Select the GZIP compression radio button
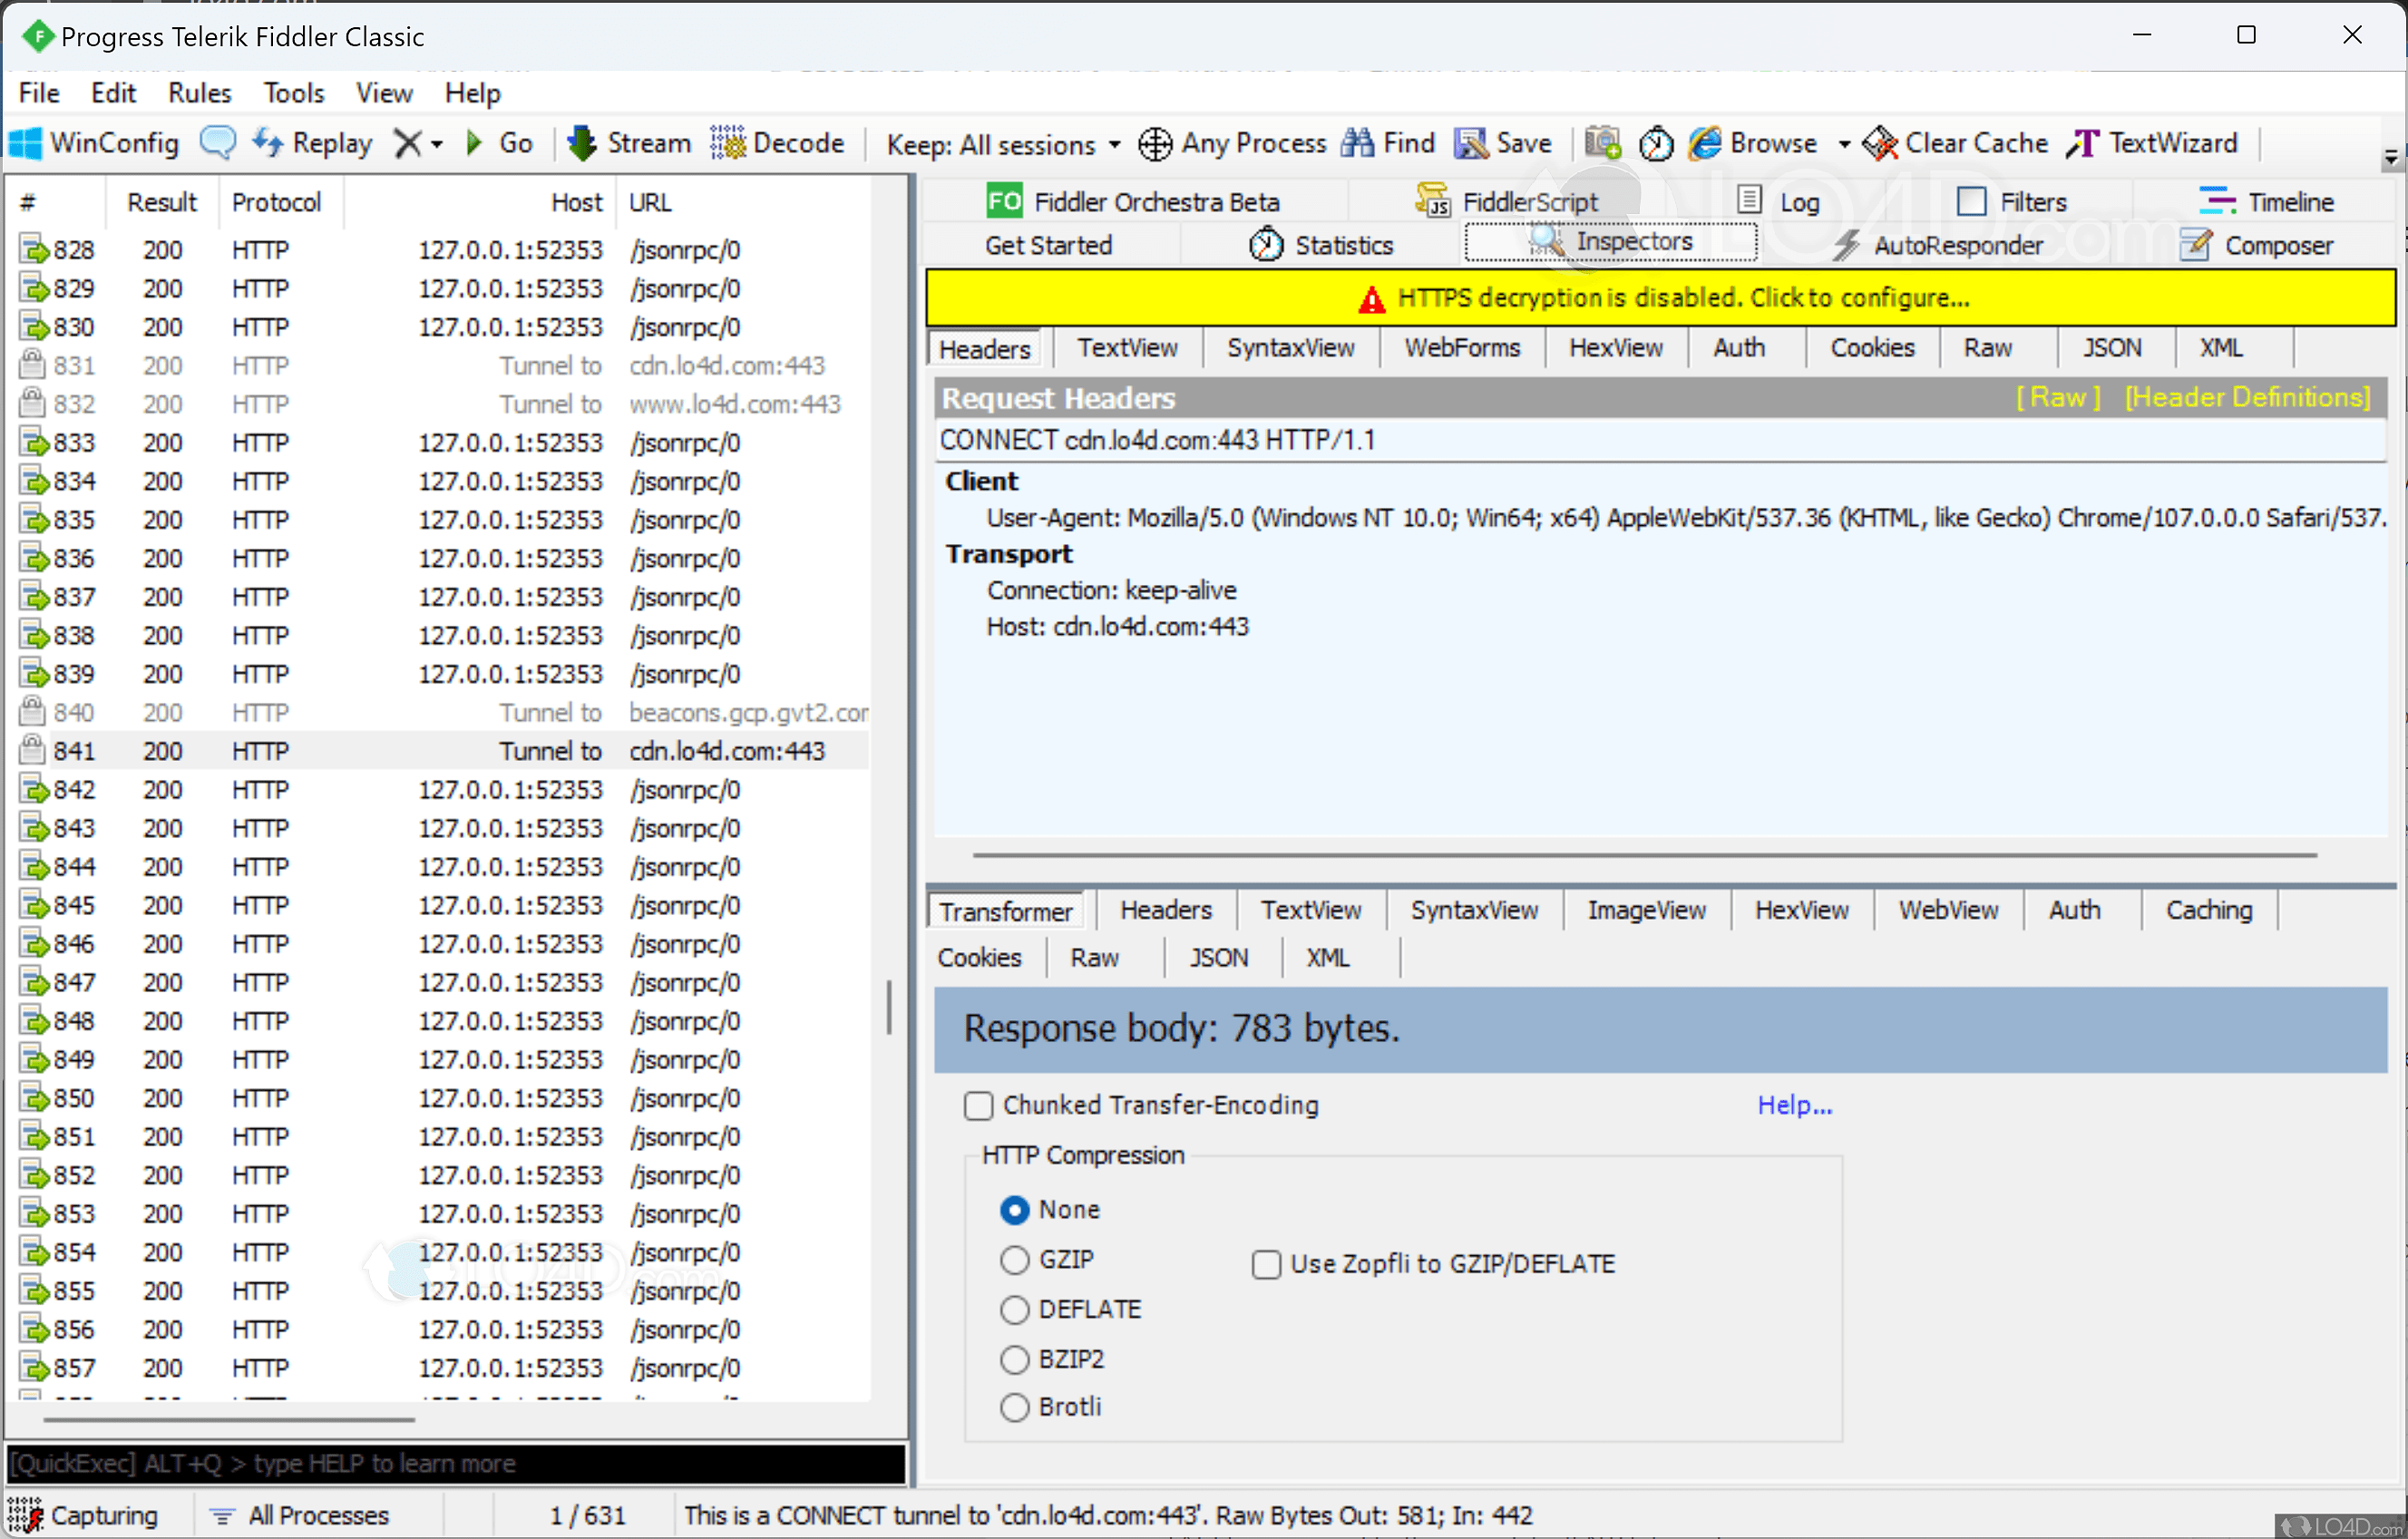 [x=1014, y=1260]
